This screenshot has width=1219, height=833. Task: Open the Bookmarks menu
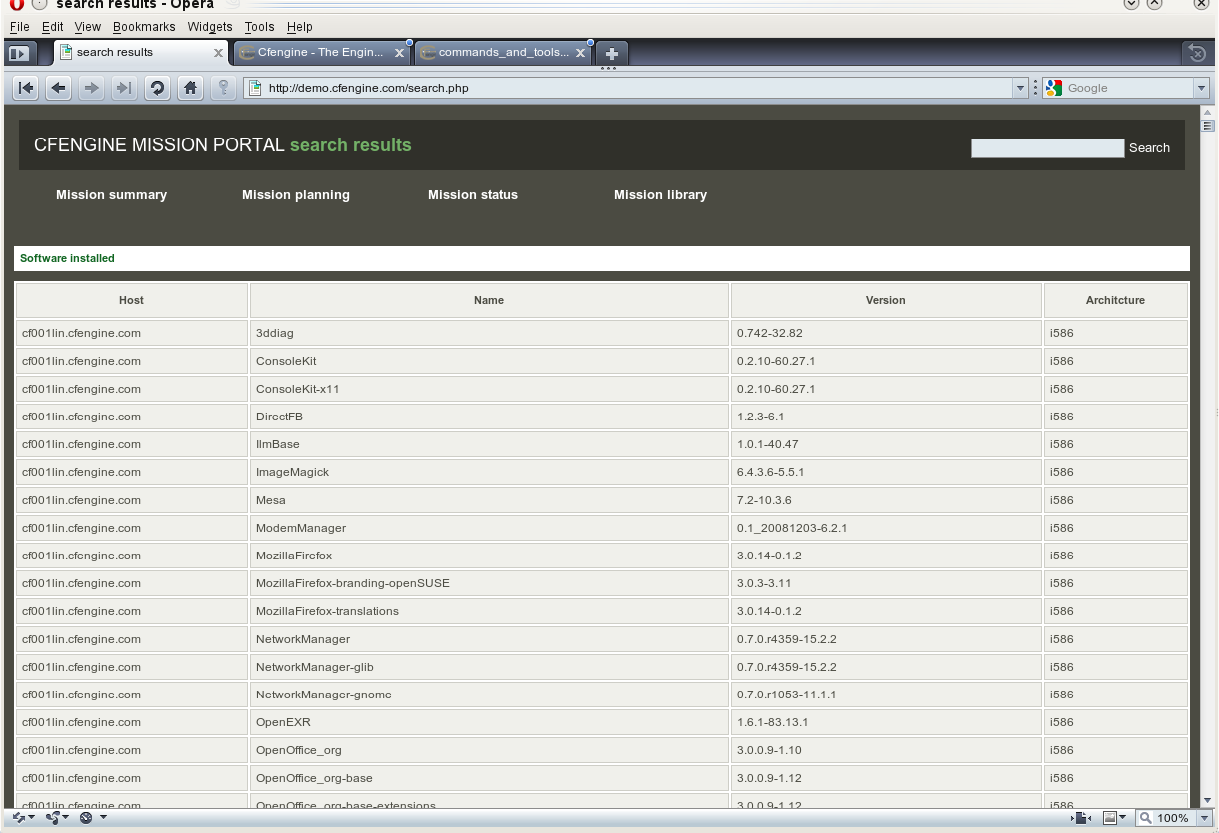[x=144, y=27]
